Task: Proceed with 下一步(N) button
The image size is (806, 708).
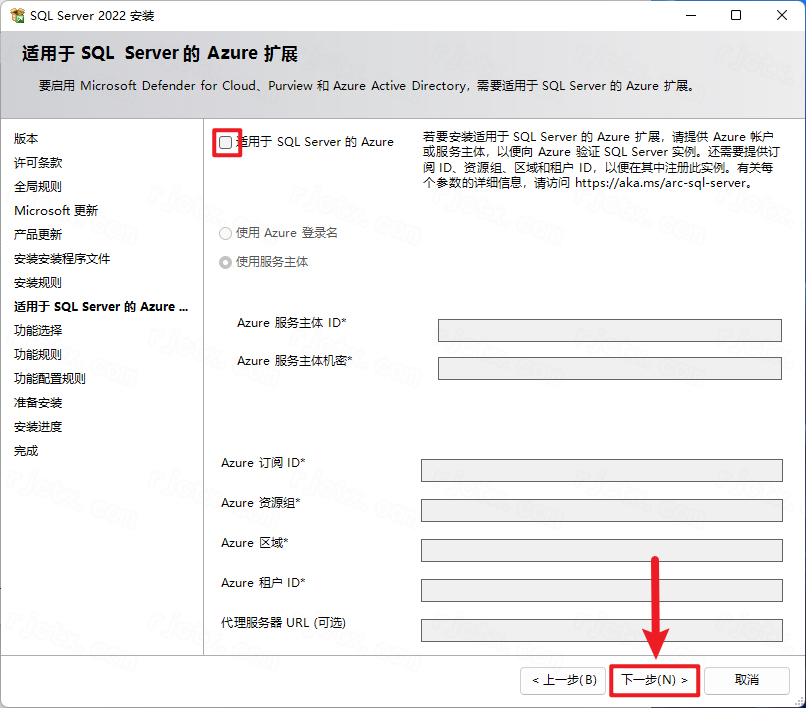Action: [654, 680]
